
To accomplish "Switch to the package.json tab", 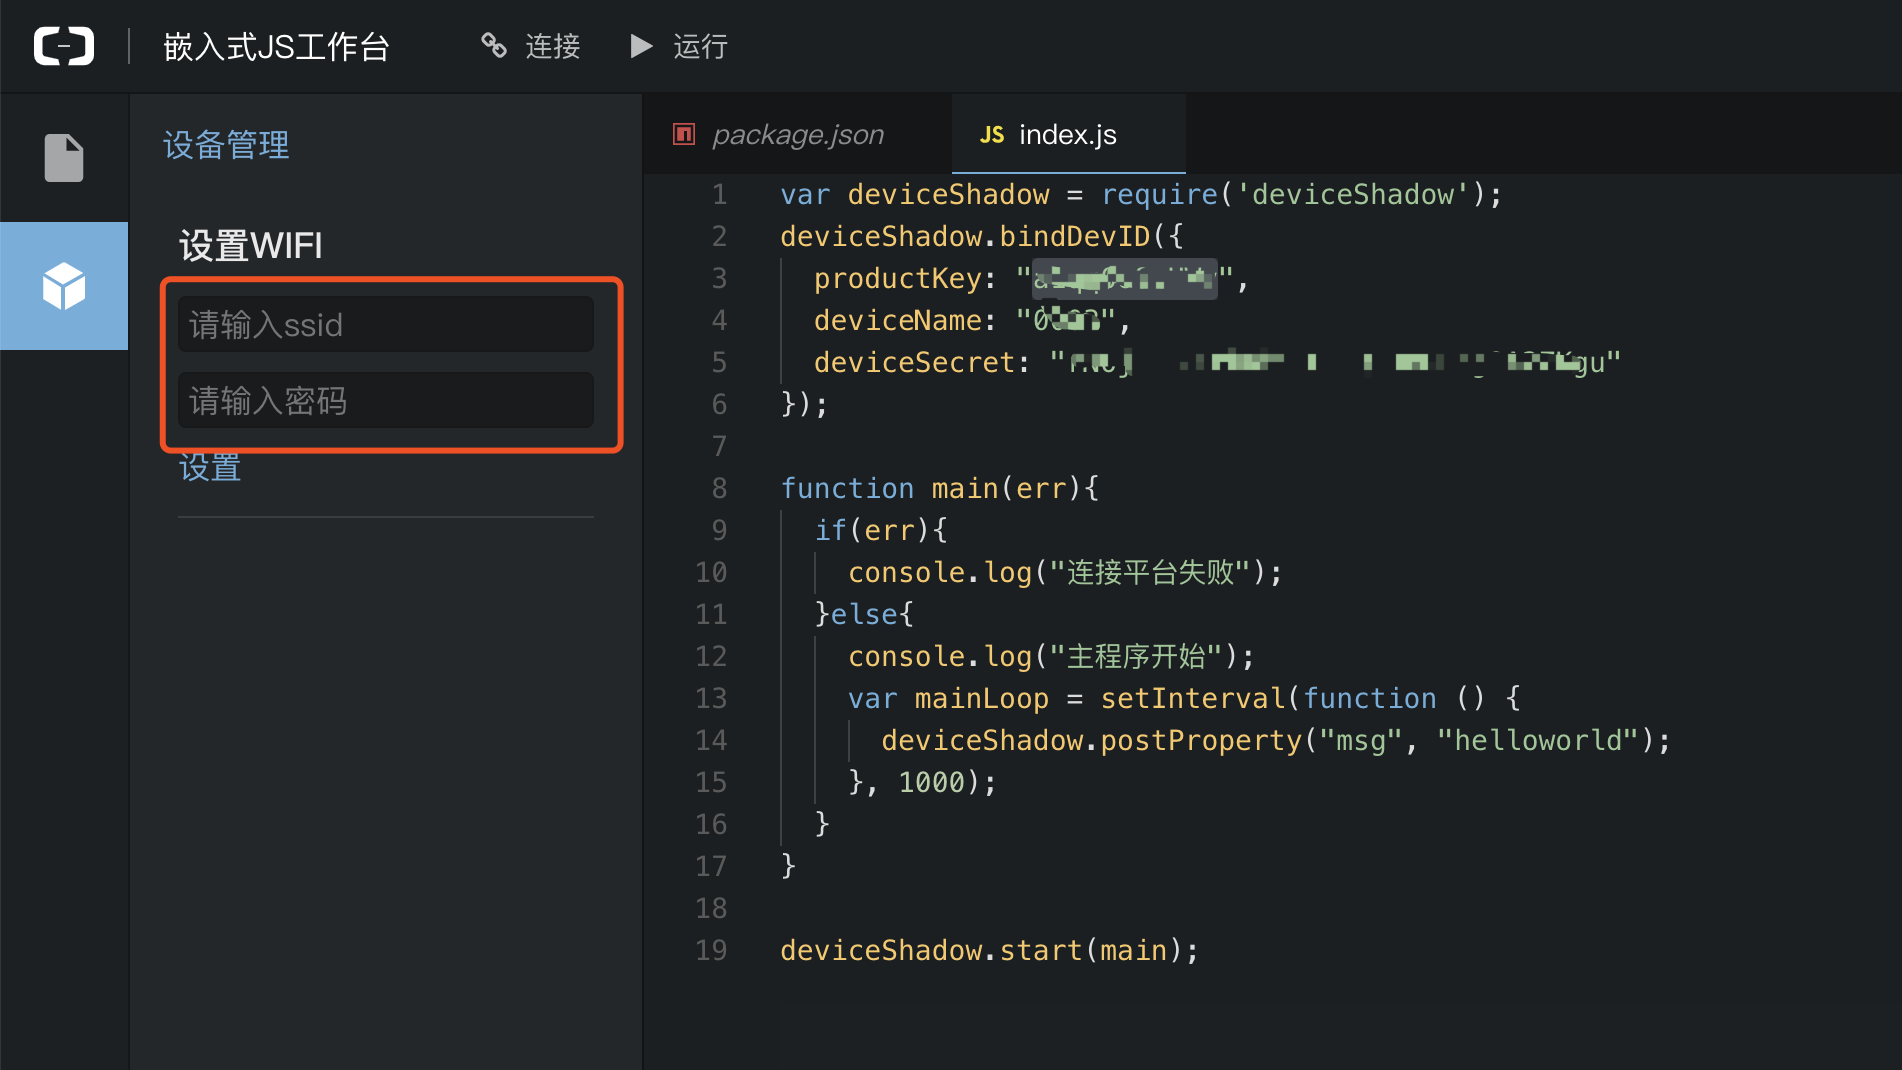I will [797, 134].
